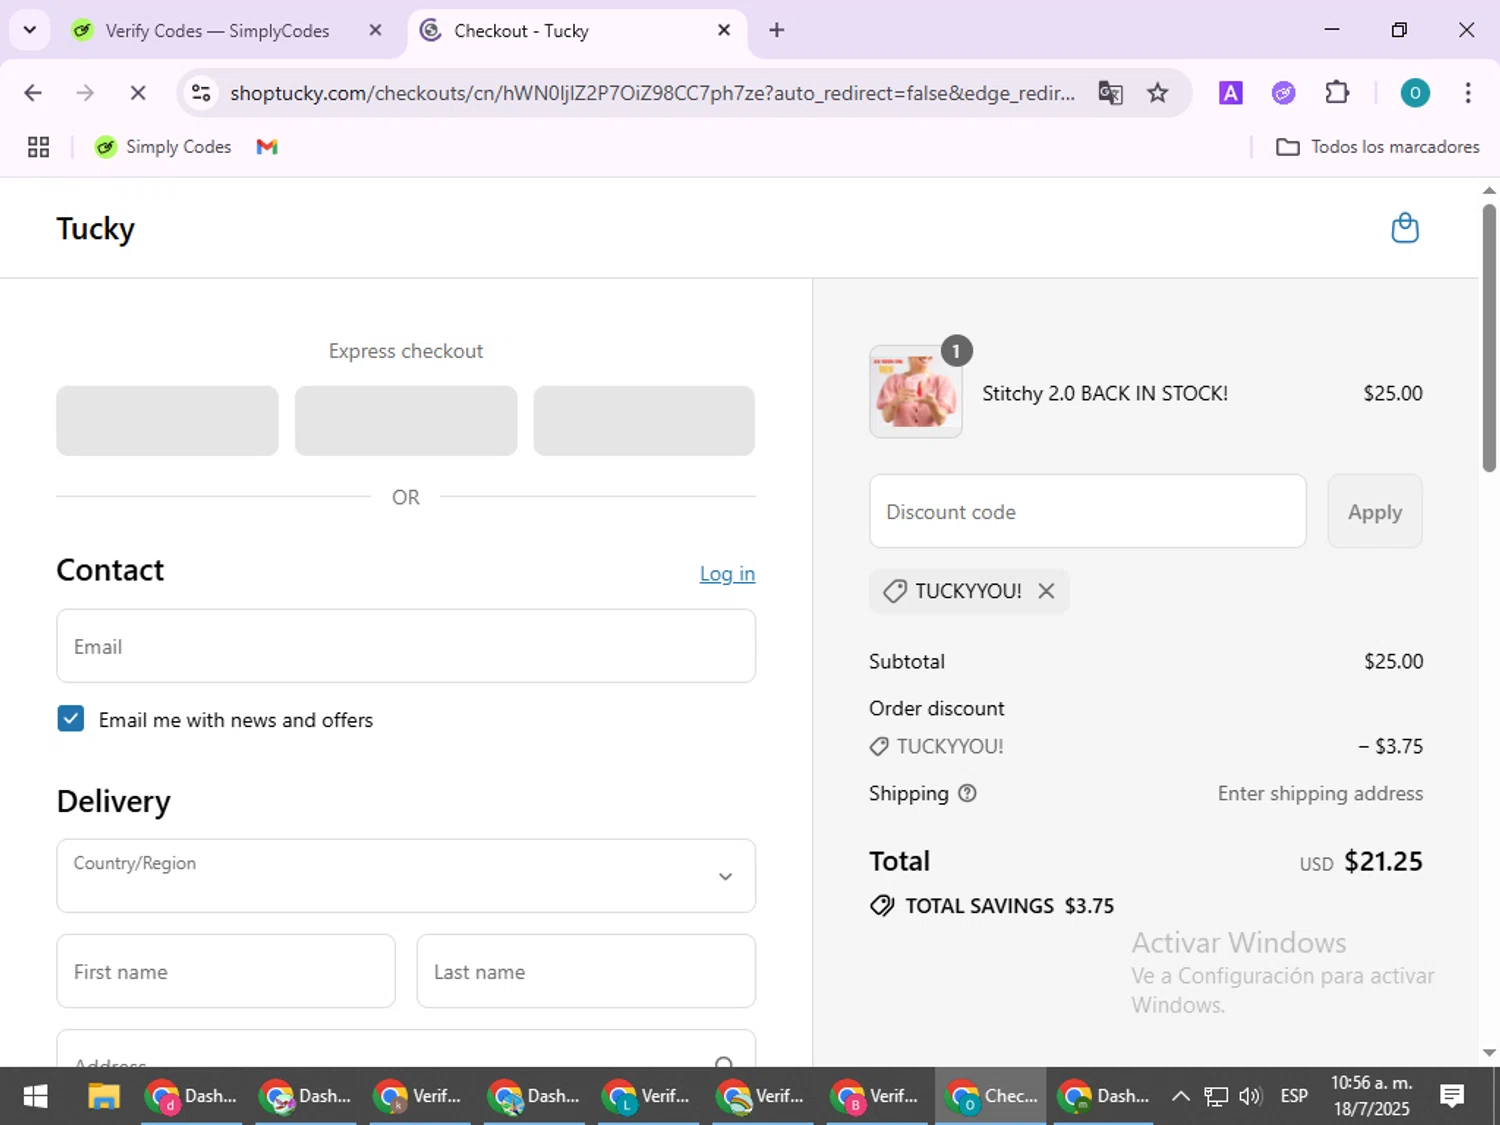Click the product name Stitchy 2.0 BACK IN STOCK!
Screen dimensions: 1500x1125
[x=1105, y=393]
